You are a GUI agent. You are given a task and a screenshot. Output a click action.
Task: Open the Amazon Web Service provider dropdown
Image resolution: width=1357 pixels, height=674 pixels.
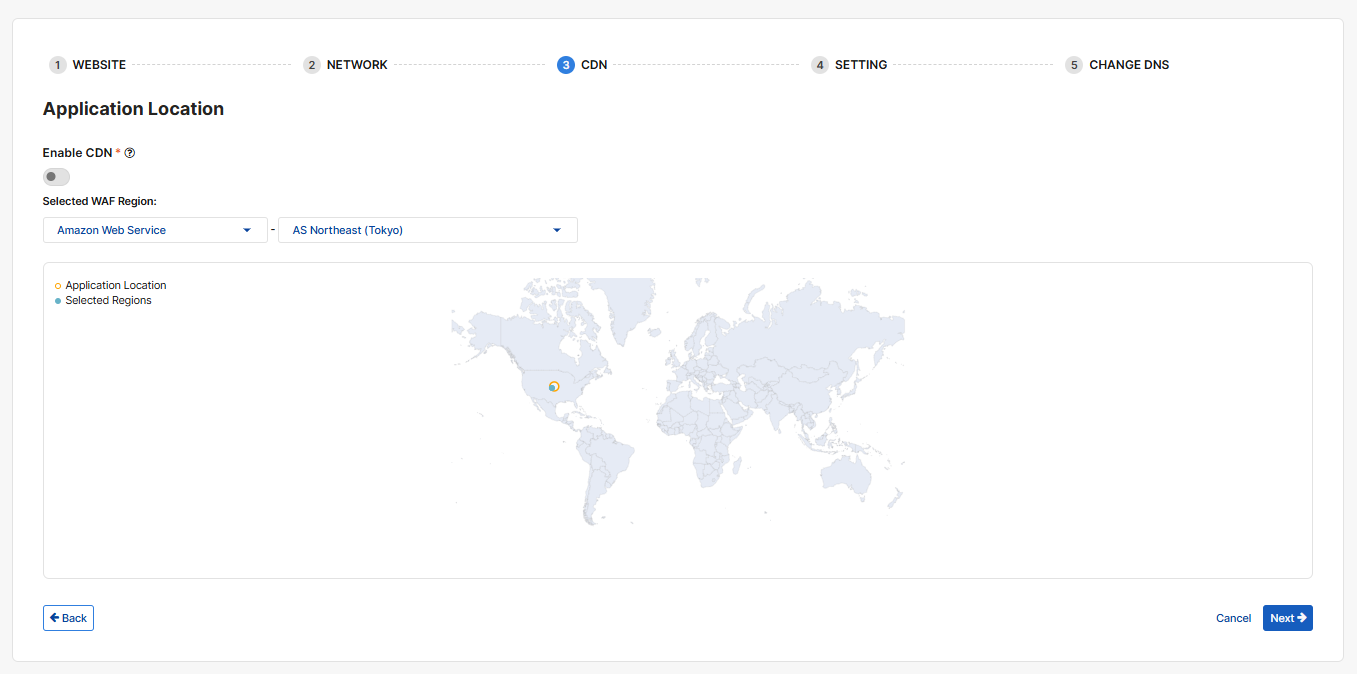155,230
